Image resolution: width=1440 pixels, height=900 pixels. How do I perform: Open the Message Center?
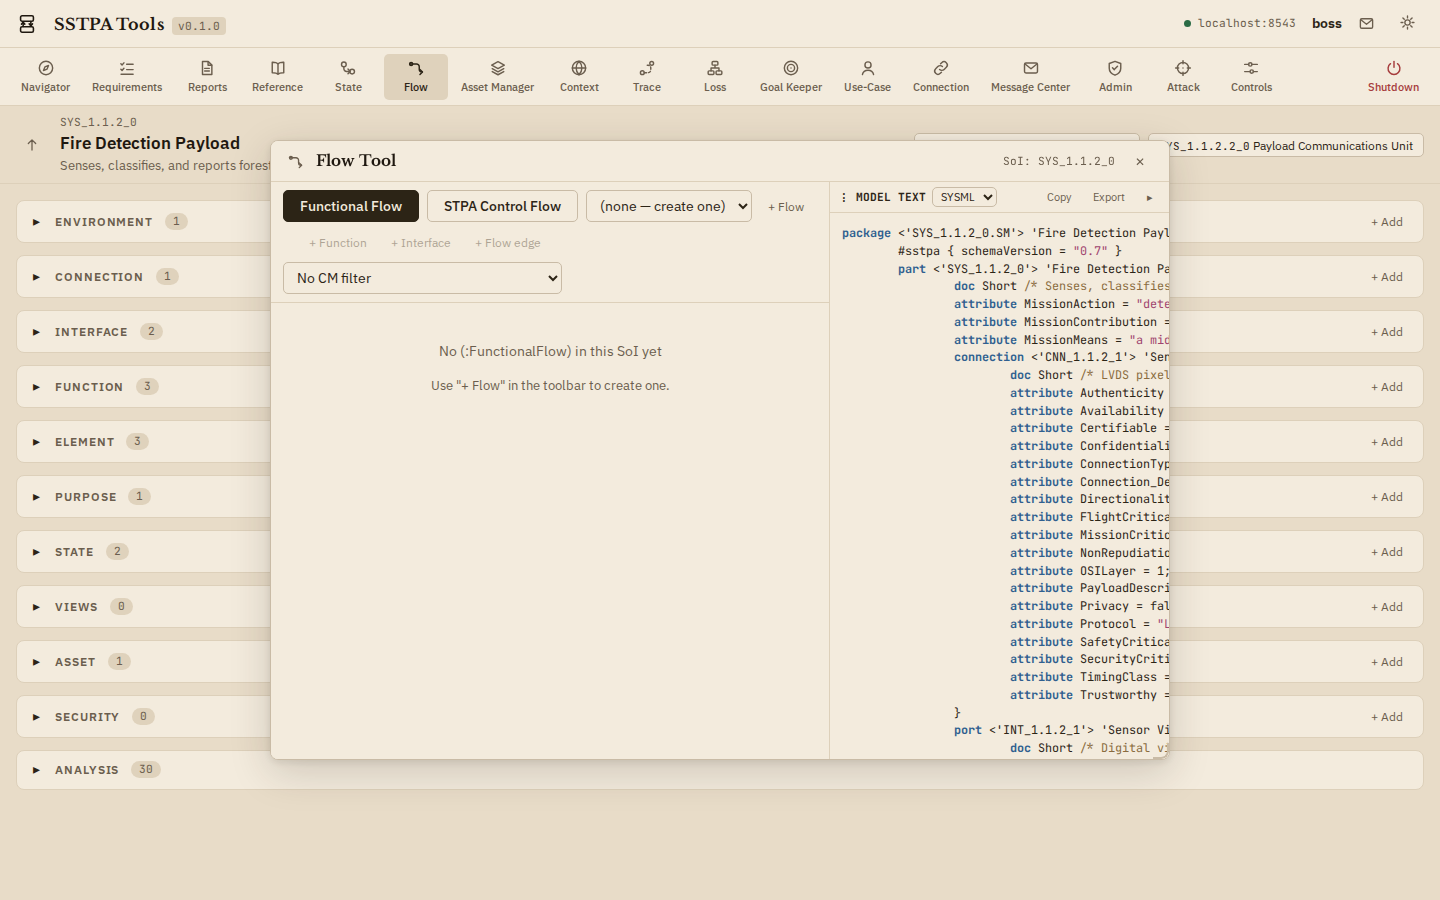[x=1030, y=77]
